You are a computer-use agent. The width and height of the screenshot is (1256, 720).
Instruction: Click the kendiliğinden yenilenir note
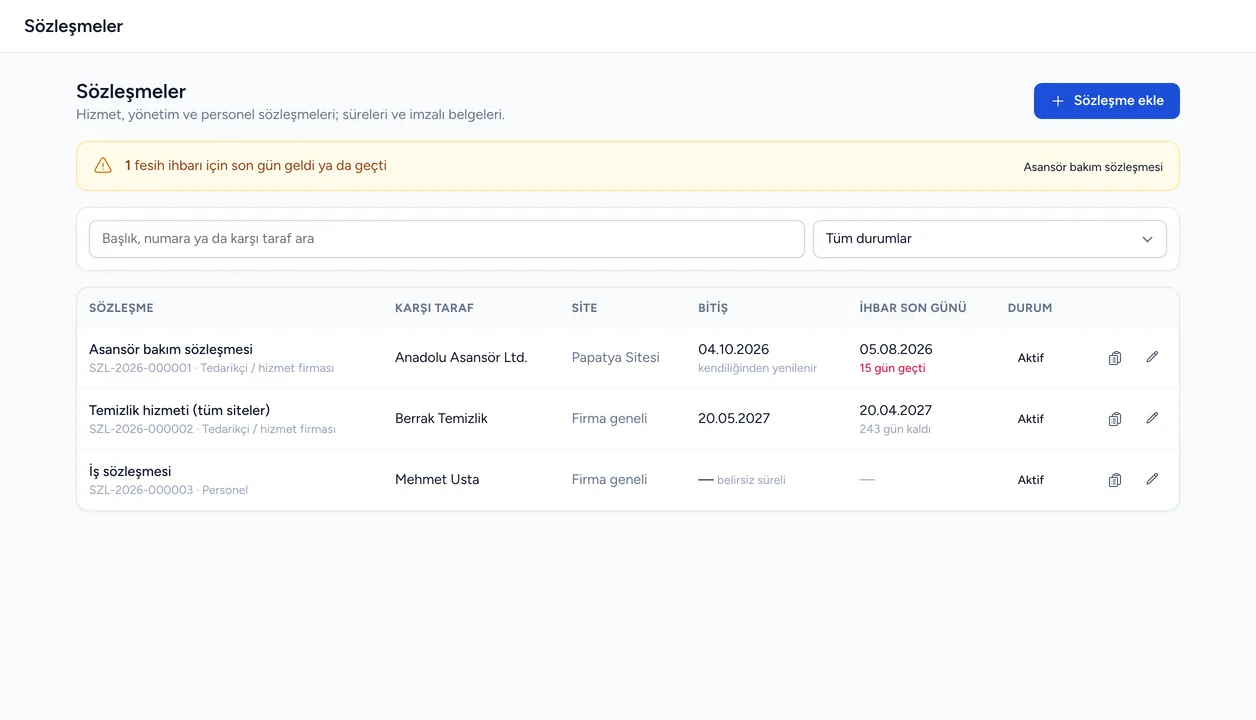pos(758,368)
